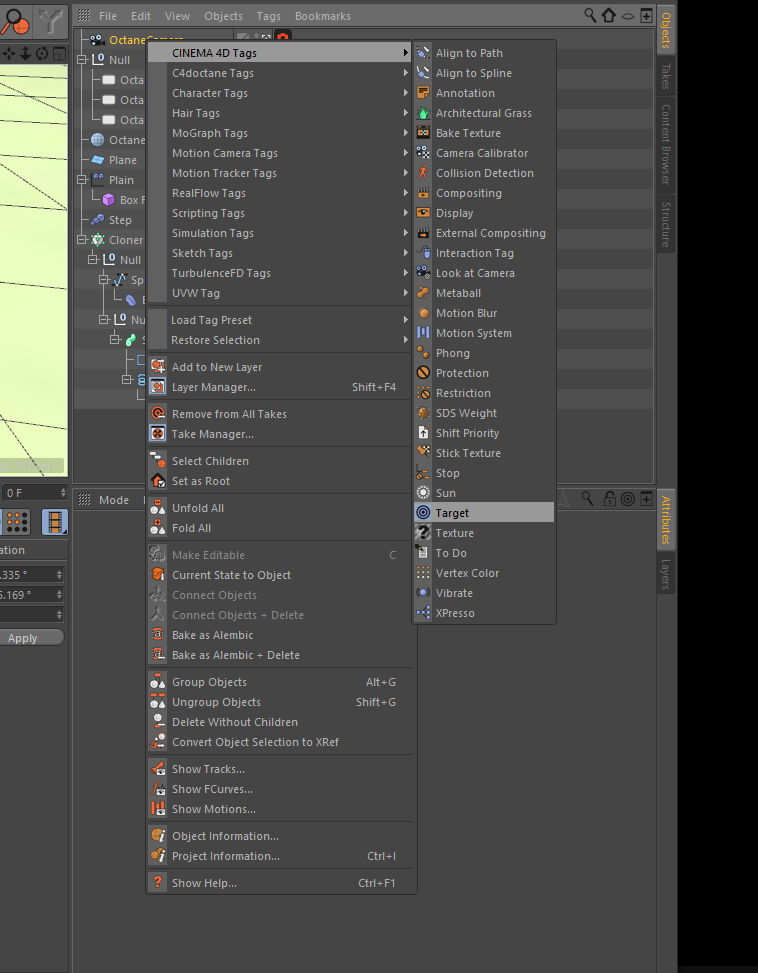Choose Align to Path tag
The width and height of the screenshot is (758, 973).
[484, 53]
